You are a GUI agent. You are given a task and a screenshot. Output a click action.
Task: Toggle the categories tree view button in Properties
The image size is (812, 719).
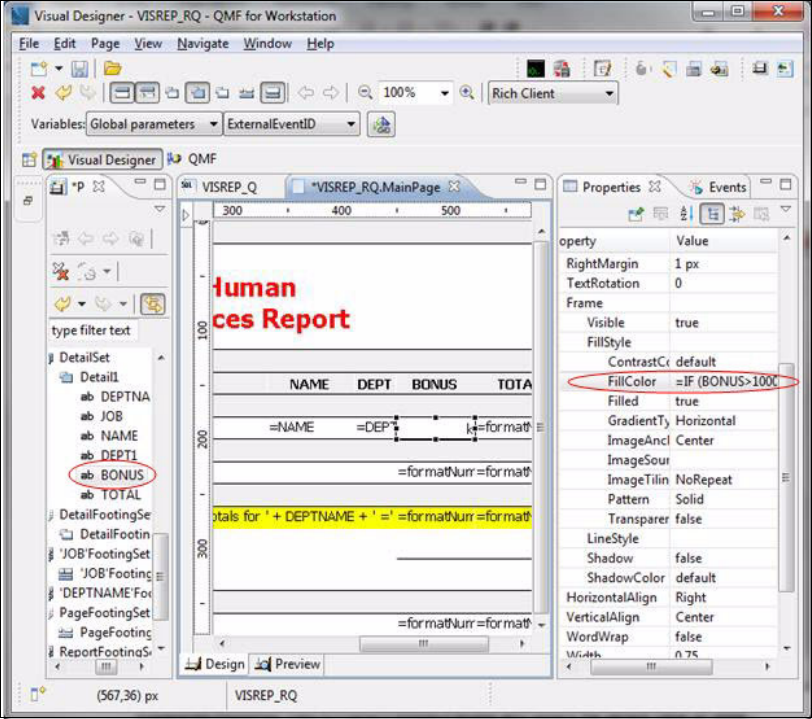point(712,213)
